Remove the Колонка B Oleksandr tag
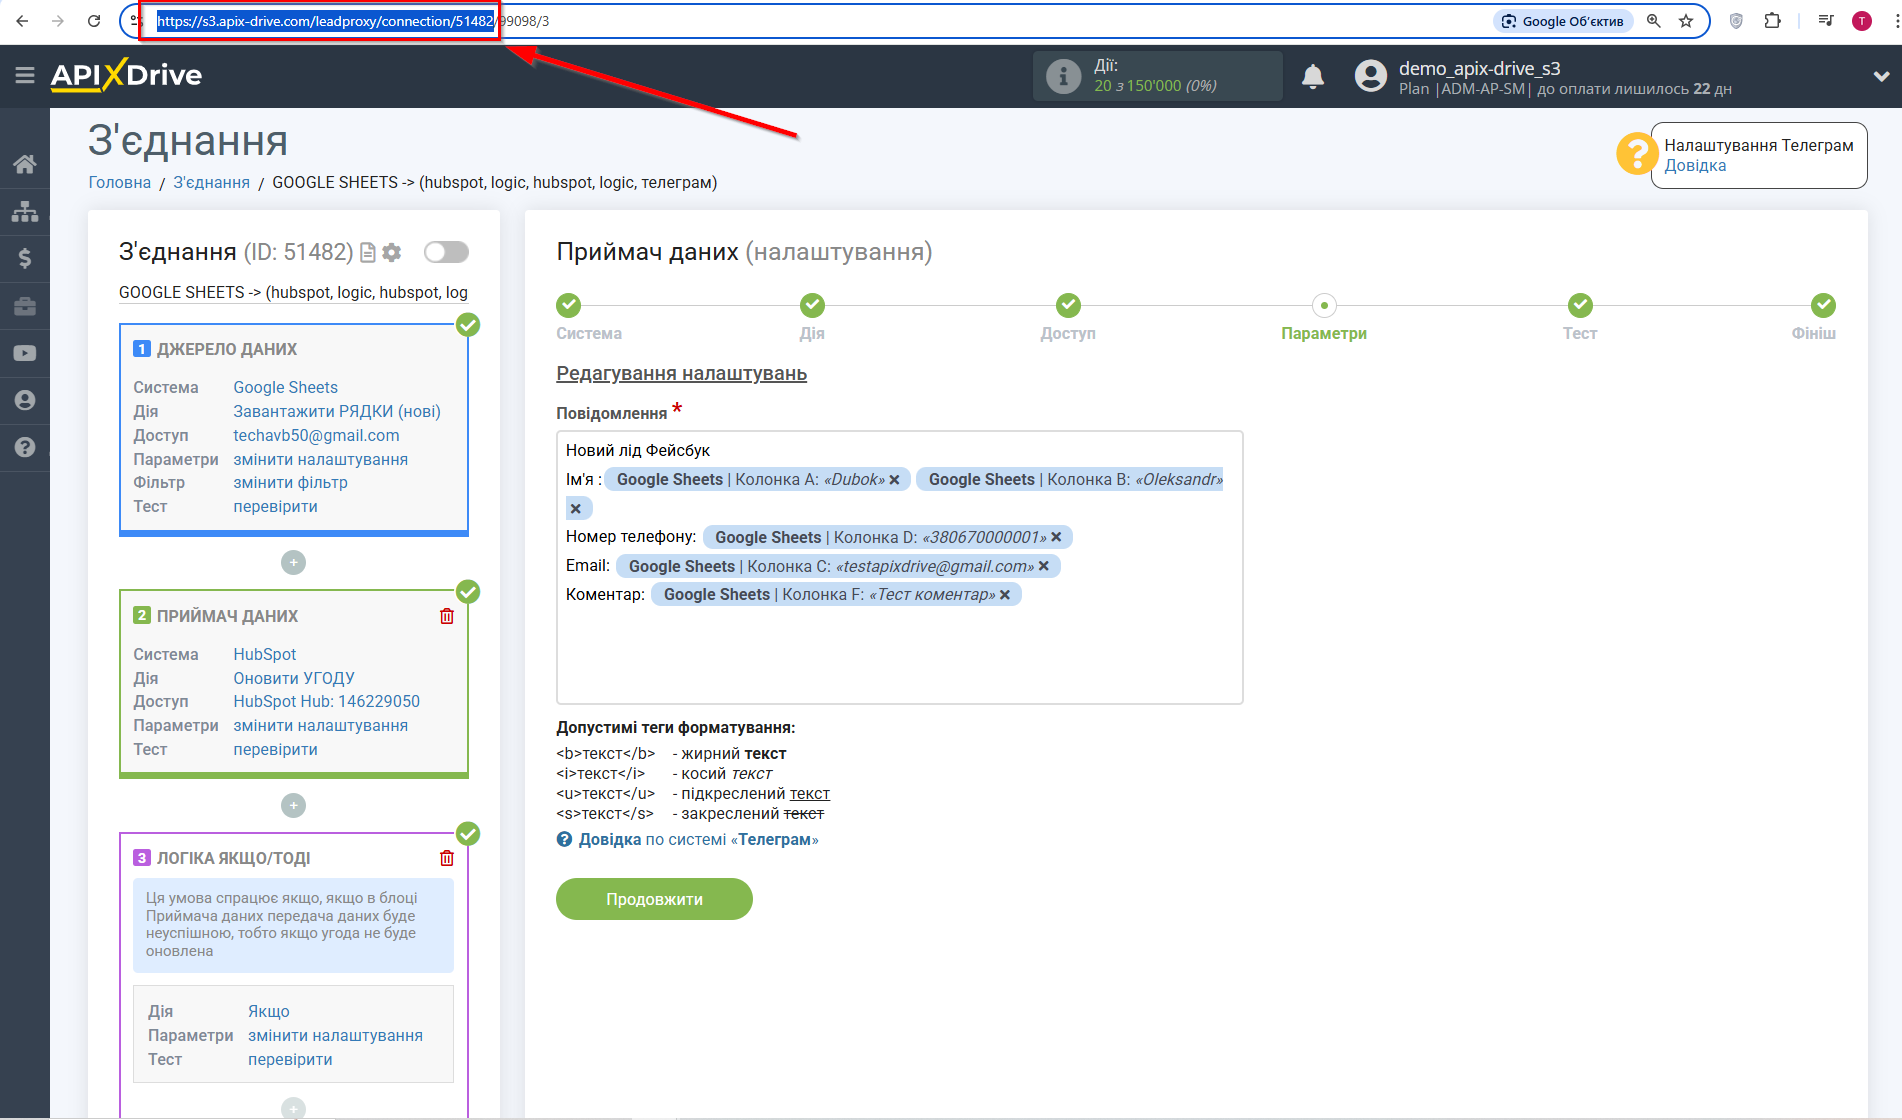This screenshot has width=1902, height=1120. pyautogui.click(x=575, y=508)
